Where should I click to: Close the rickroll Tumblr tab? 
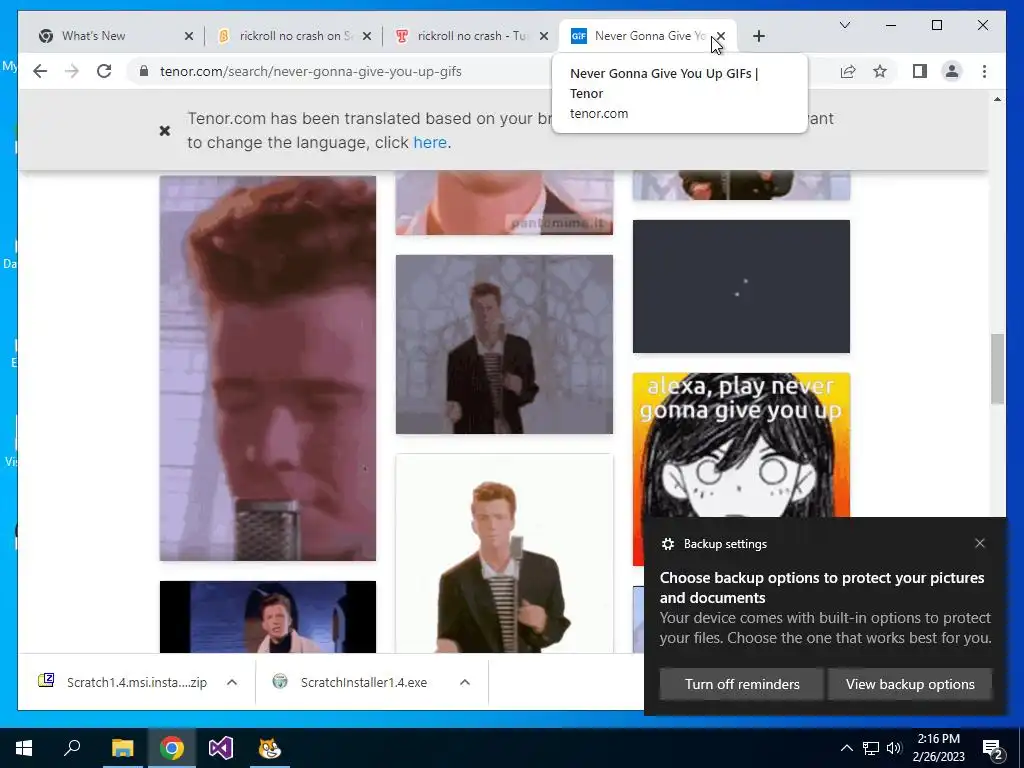tap(544, 36)
